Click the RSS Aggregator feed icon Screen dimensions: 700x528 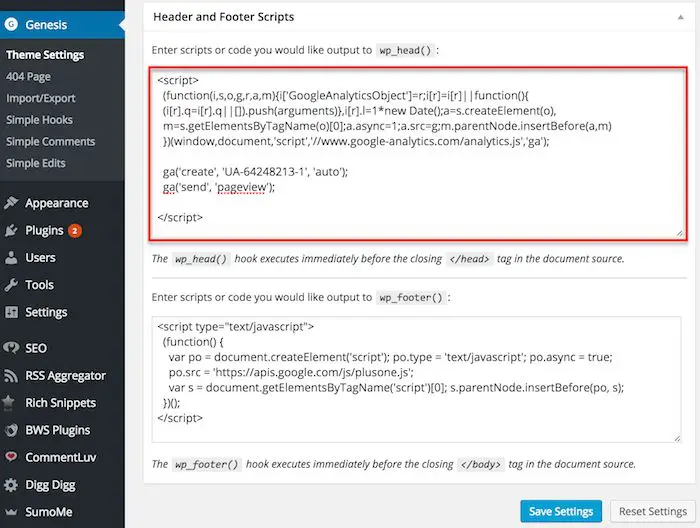point(11,376)
